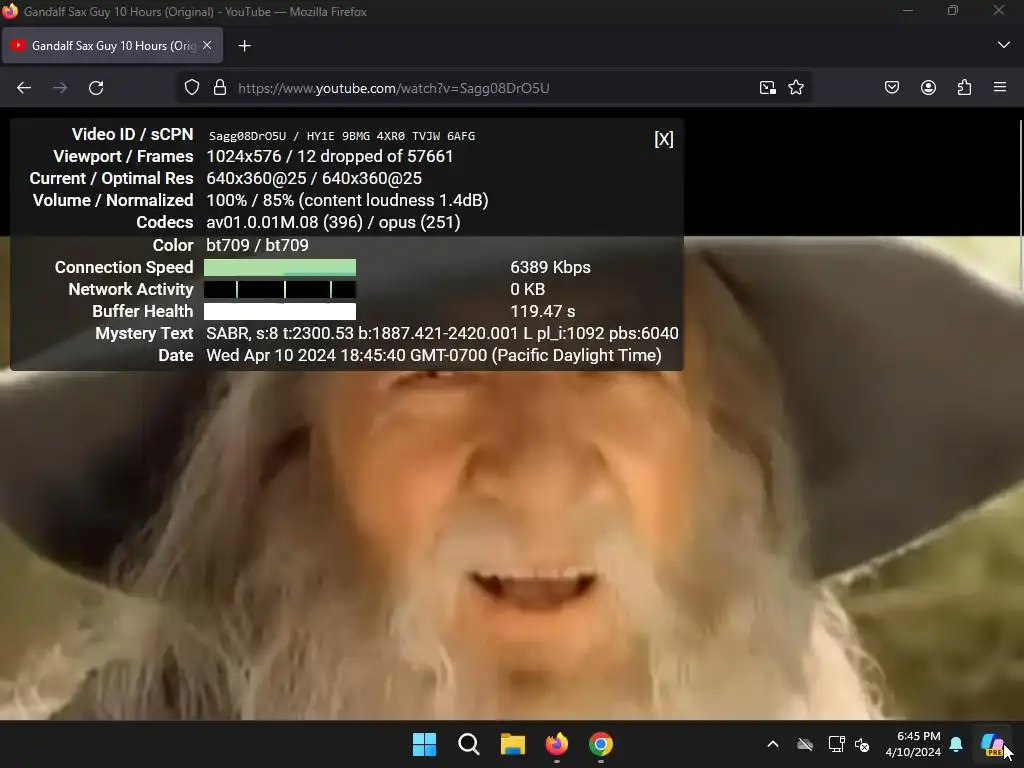Click the Connection Speed green graph
The height and width of the screenshot is (768, 1024).
pyautogui.click(x=280, y=267)
